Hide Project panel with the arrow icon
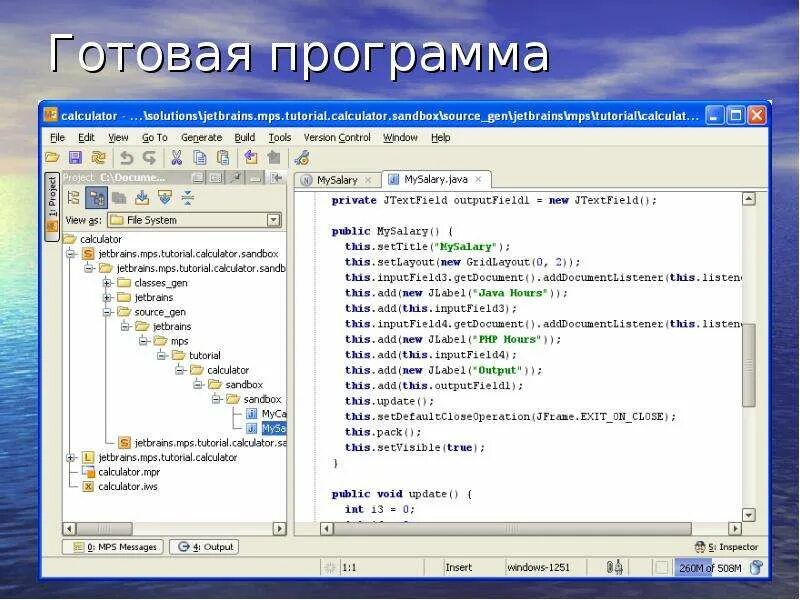800x600 pixels. pyautogui.click(x=276, y=178)
